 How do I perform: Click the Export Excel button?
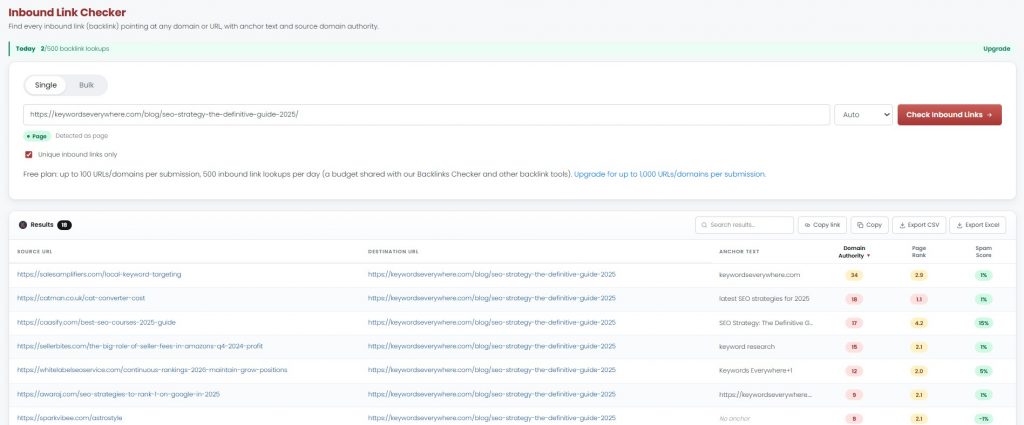[x=978, y=225]
